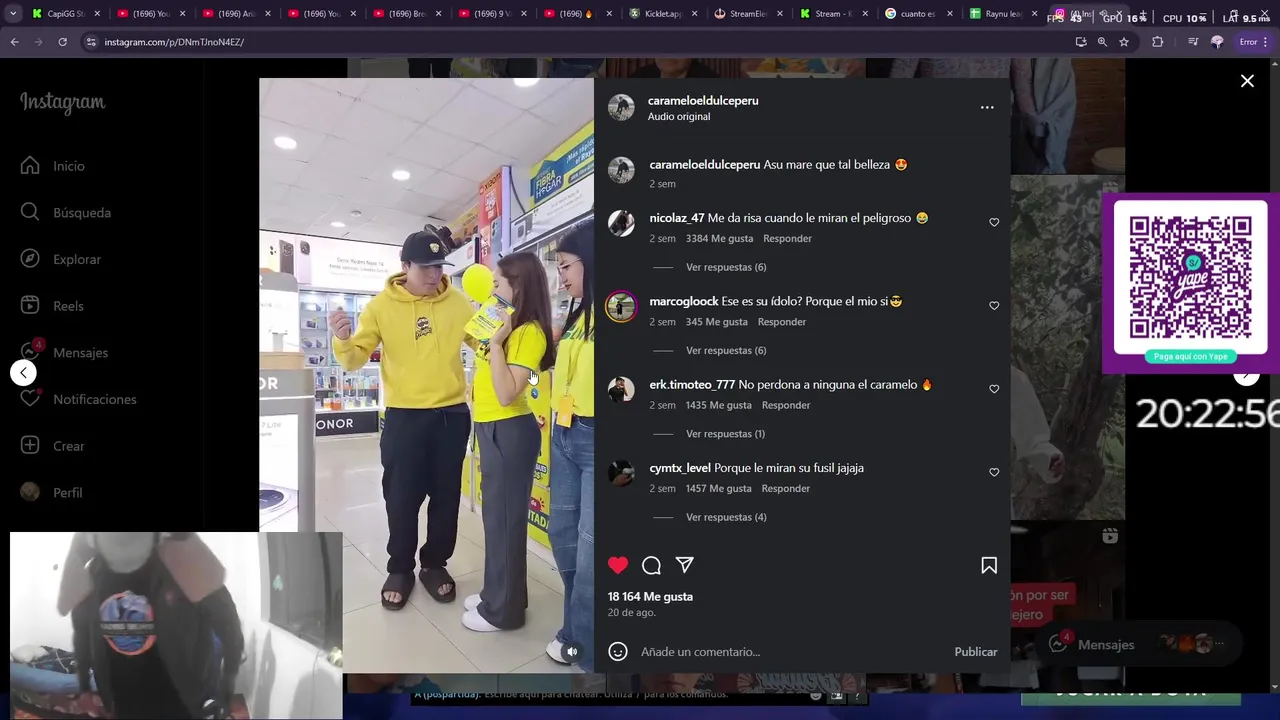Open carameloeldulceperu profile from post header
Screen dimensions: 1280x720
coord(703,100)
